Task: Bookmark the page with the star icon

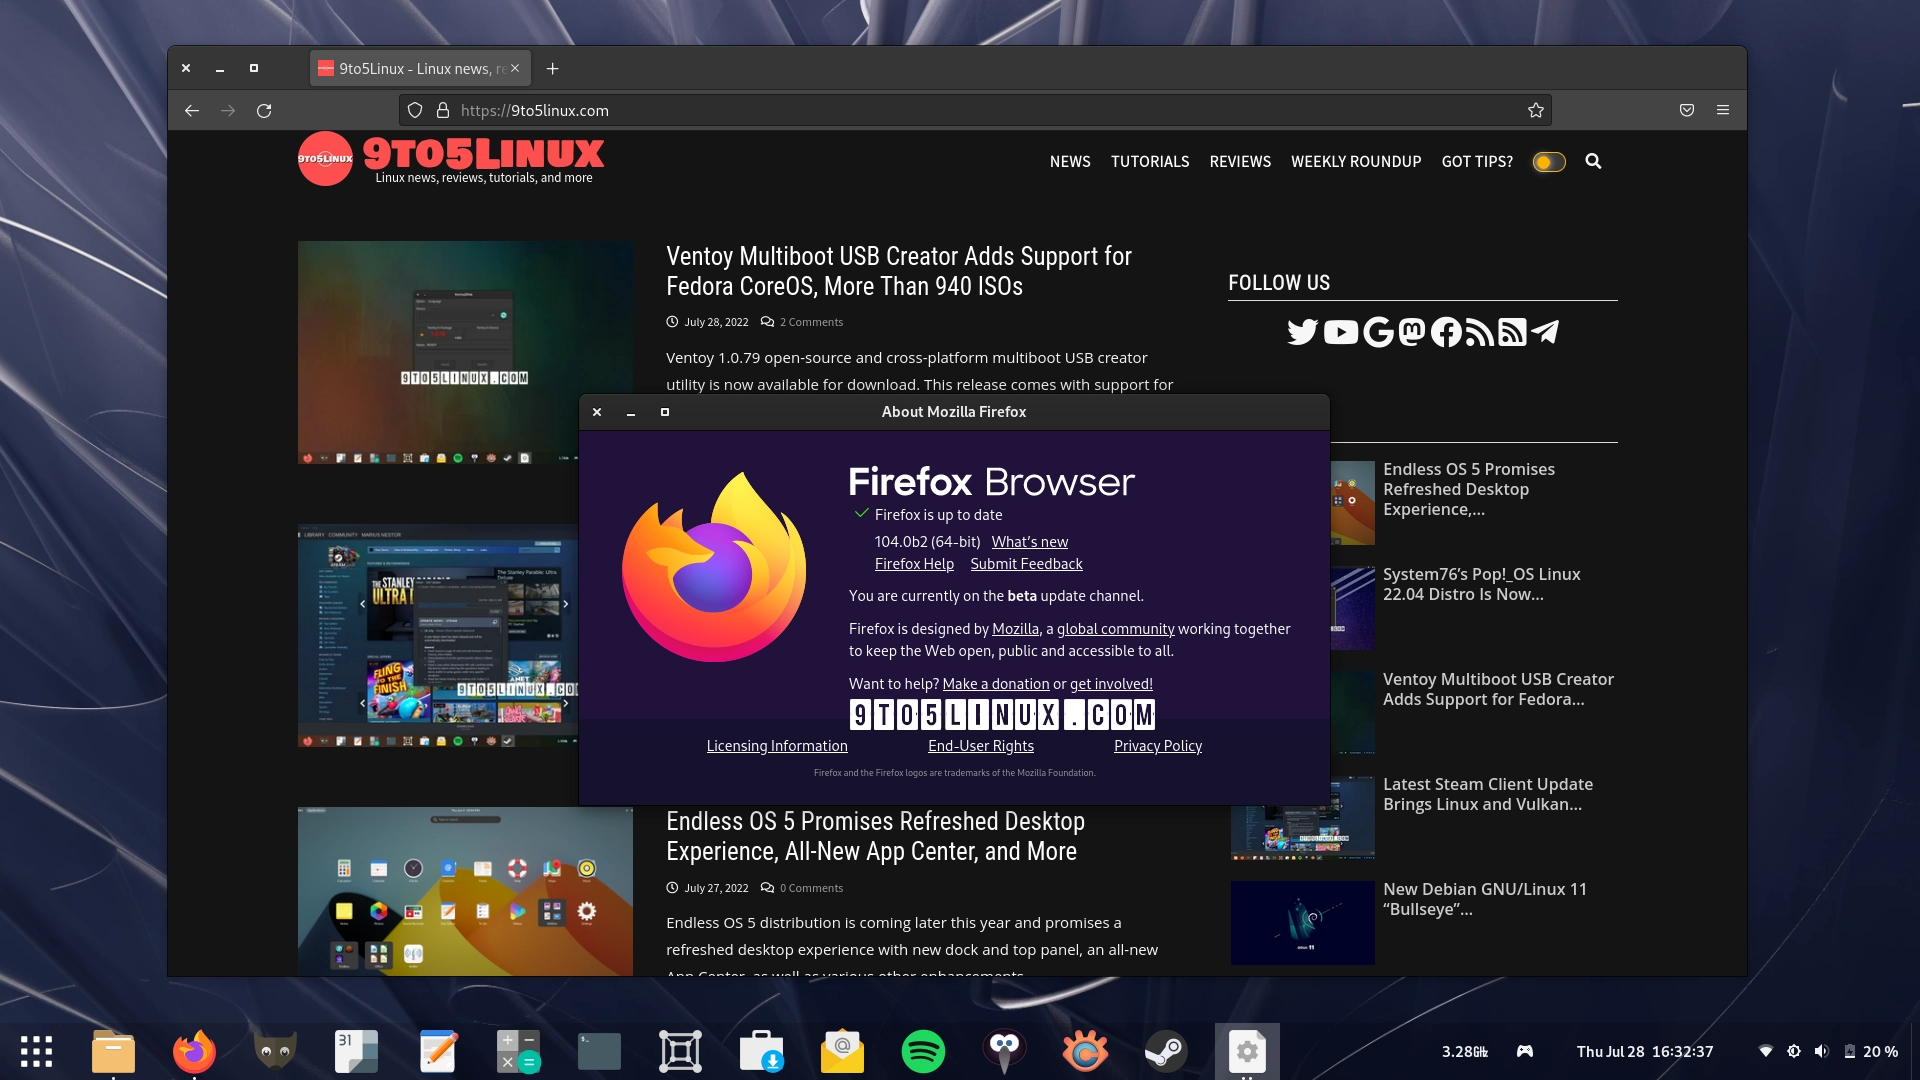Action: coord(1536,110)
